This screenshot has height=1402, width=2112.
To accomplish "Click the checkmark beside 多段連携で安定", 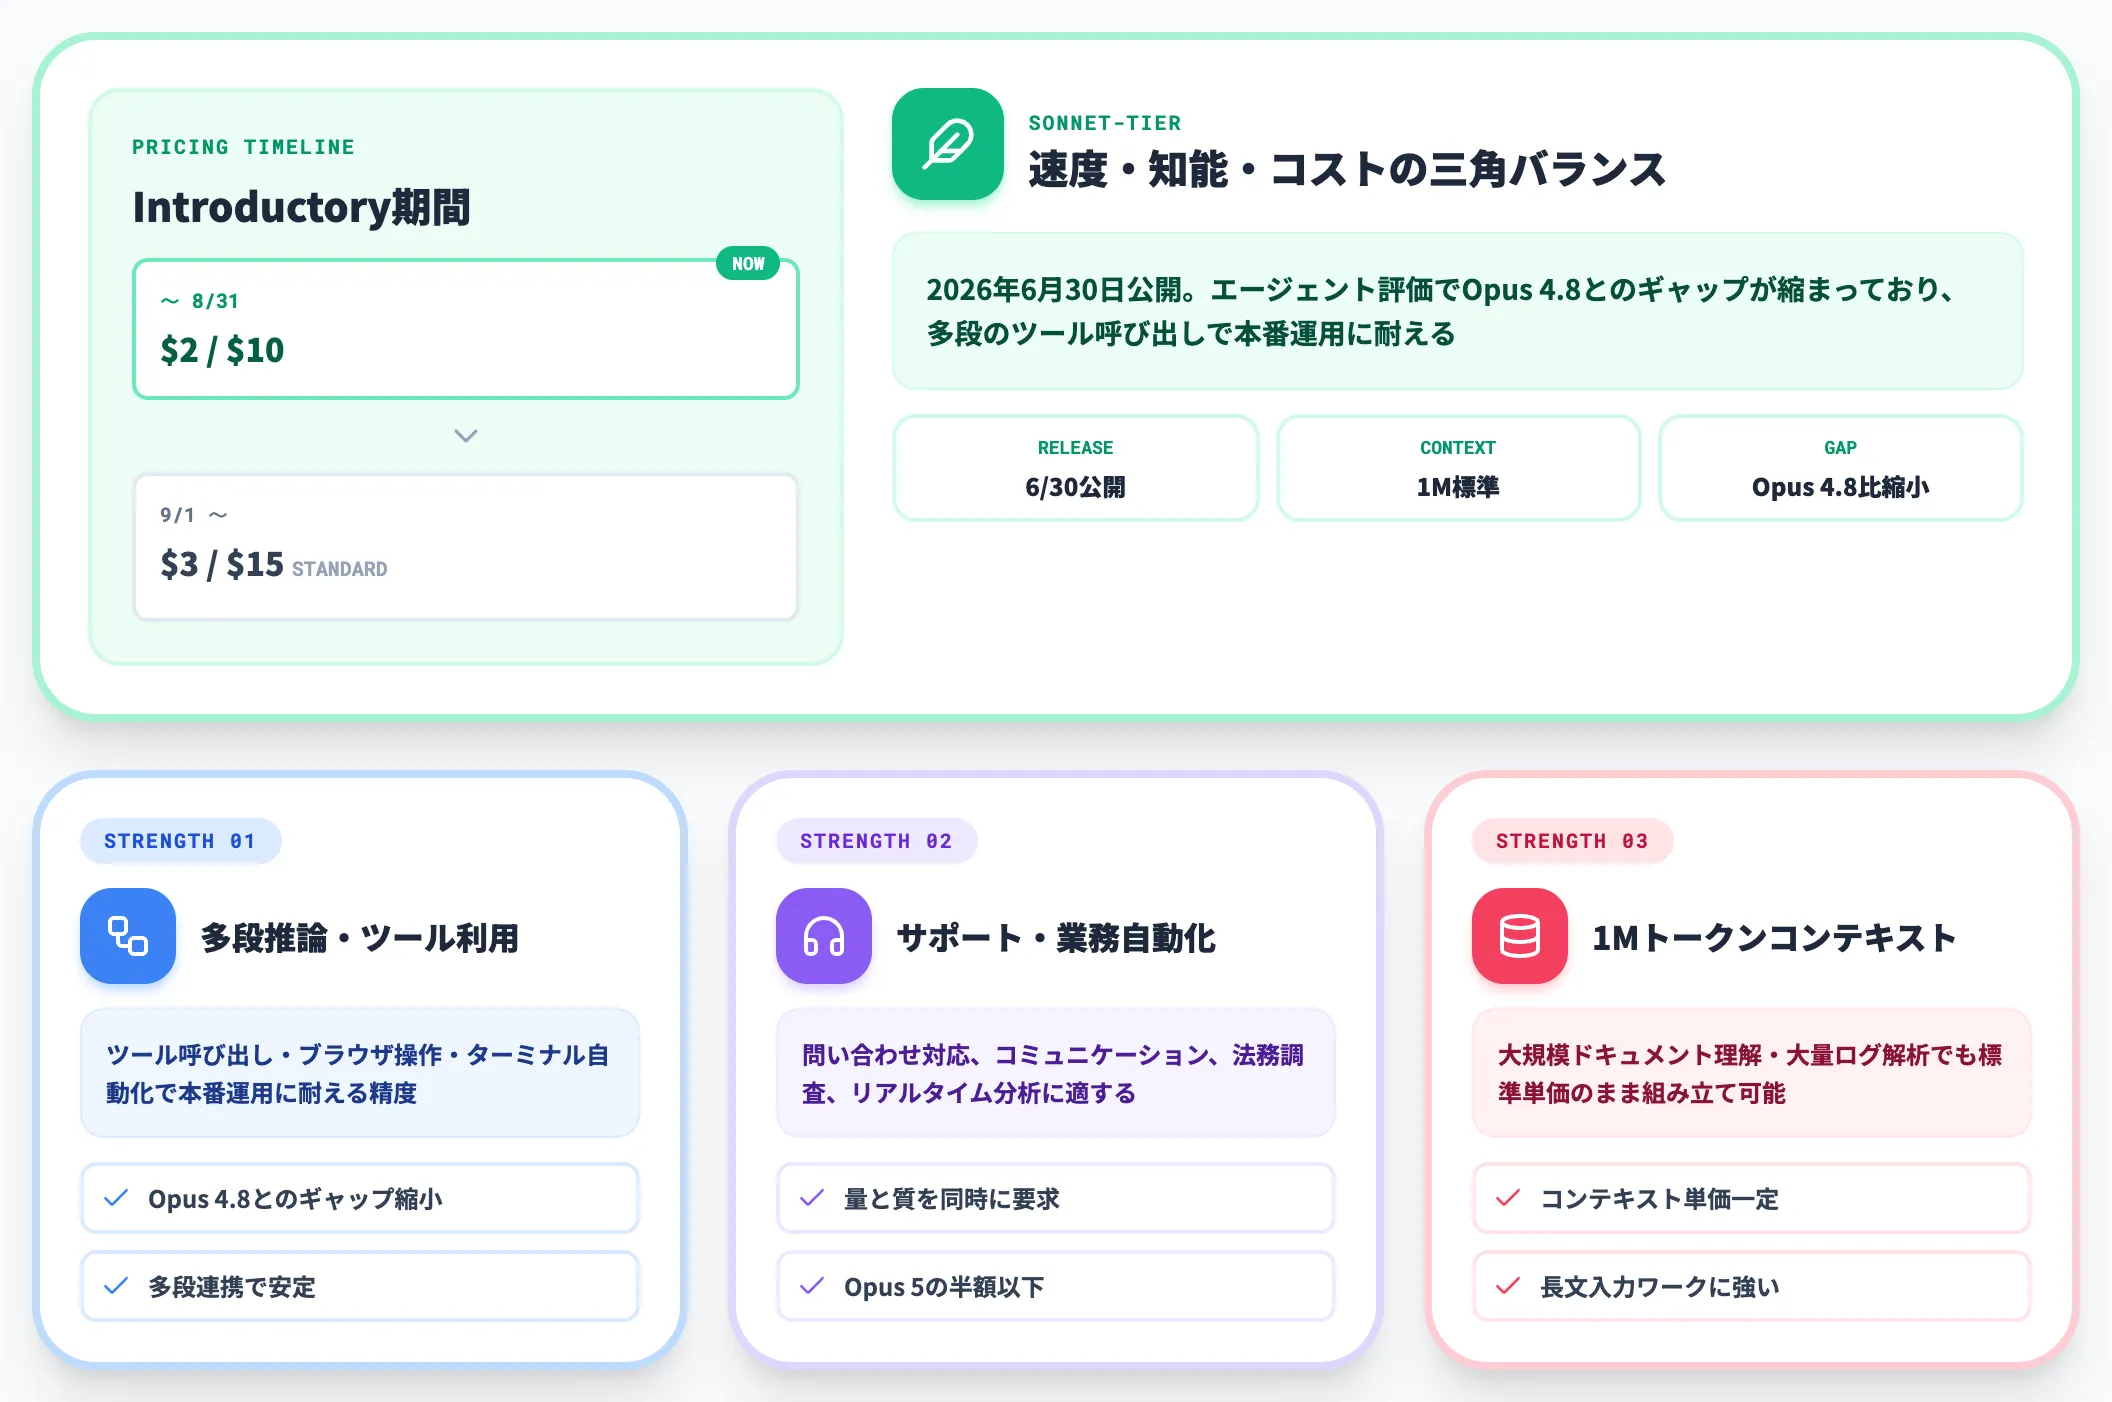I will click(116, 1286).
